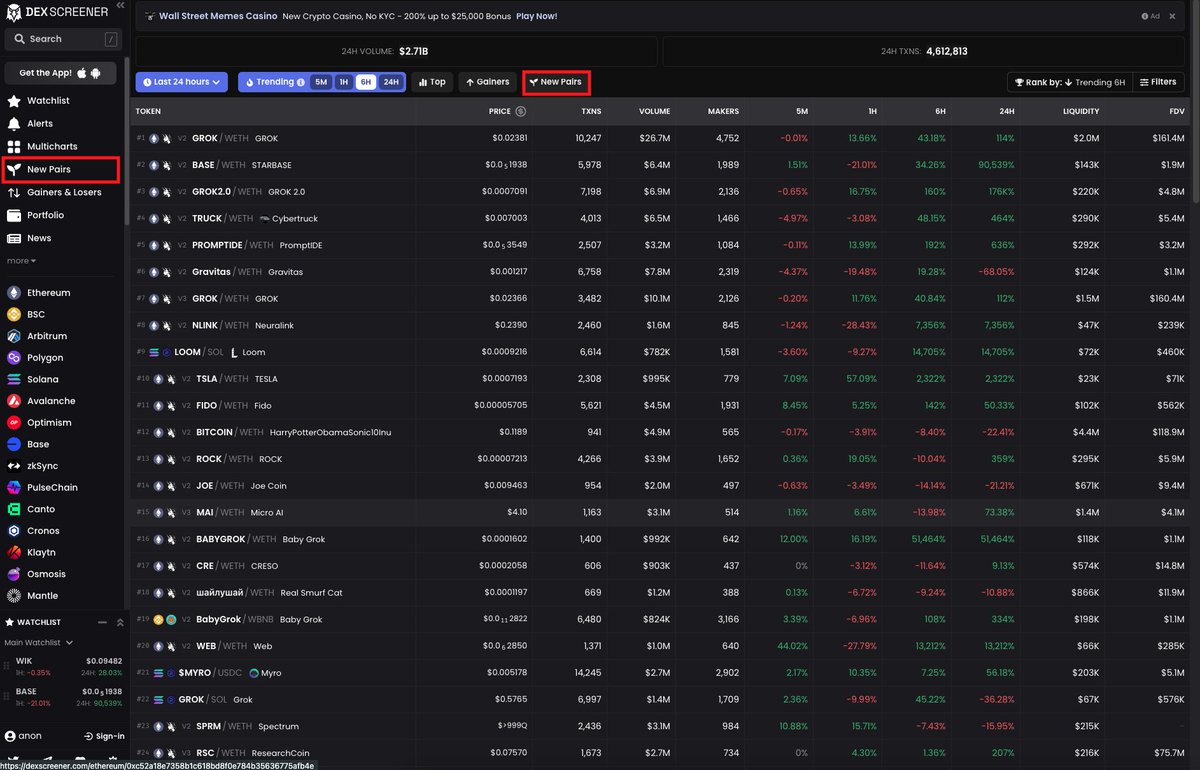Click the anon user avatar
Viewport: 1200px width, 770px height.
click(11, 736)
